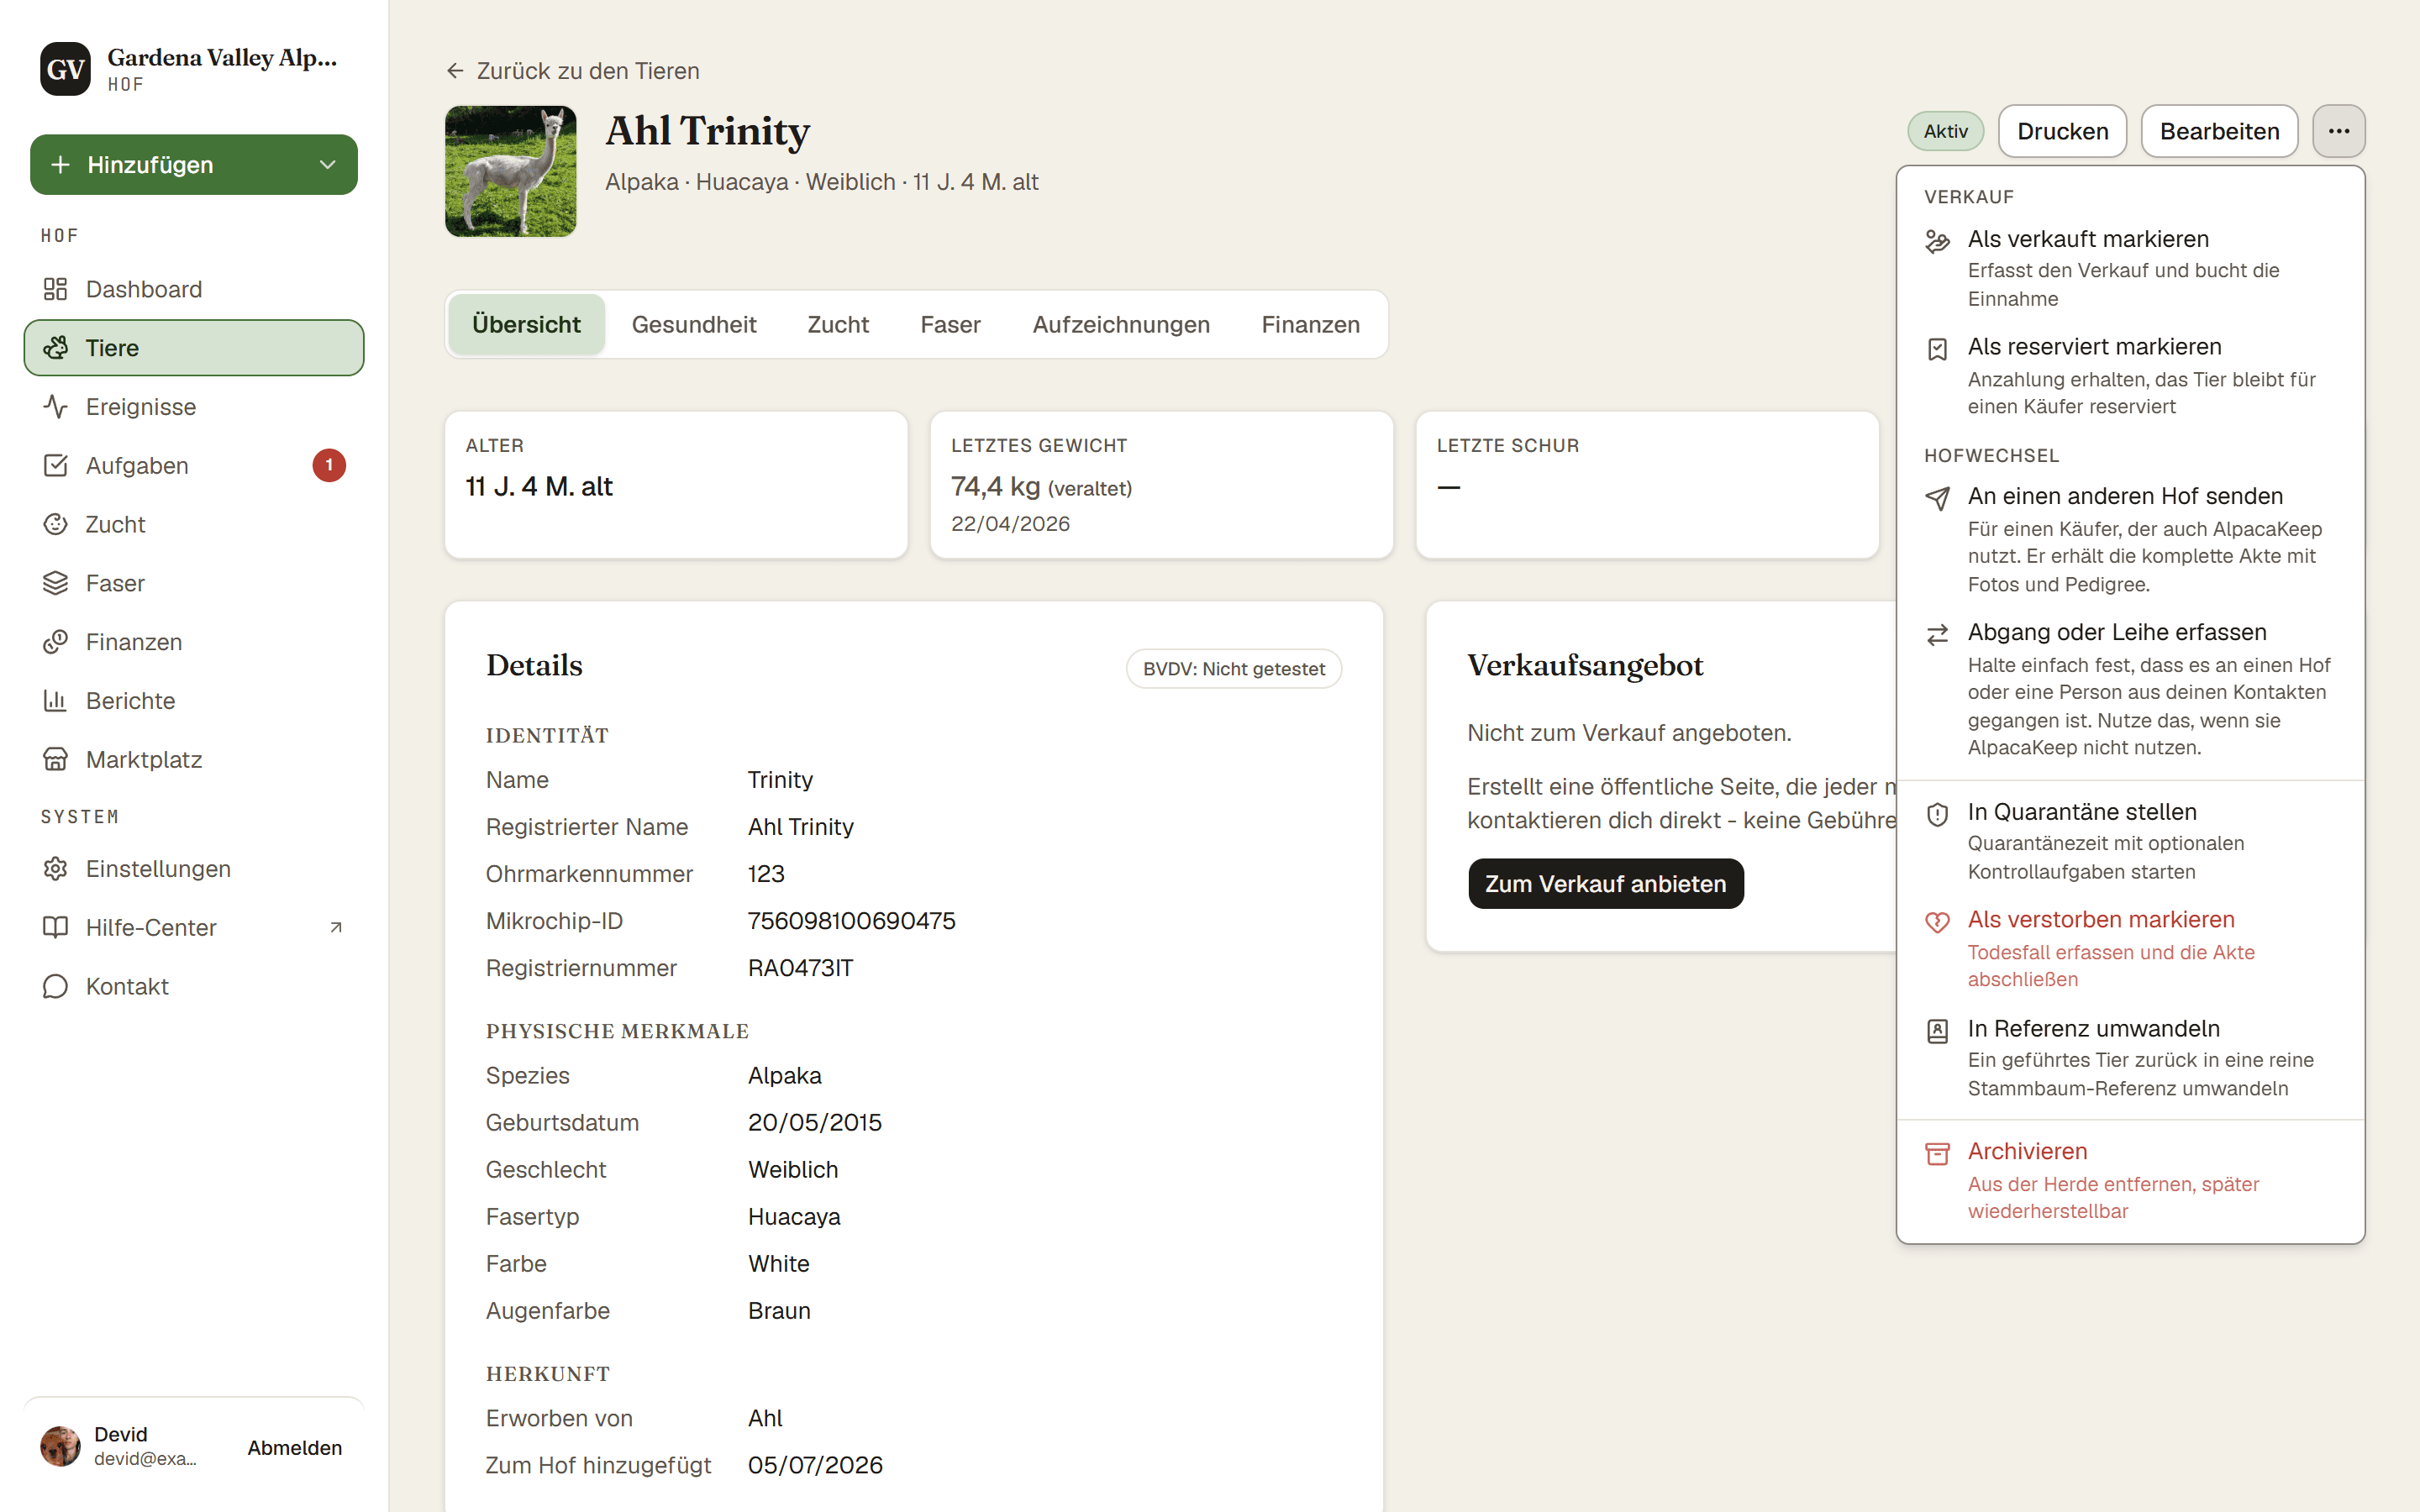2420x1512 pixels.
Task: Choose Als verkauft markieren from menu
Action: pos(2130,268)
